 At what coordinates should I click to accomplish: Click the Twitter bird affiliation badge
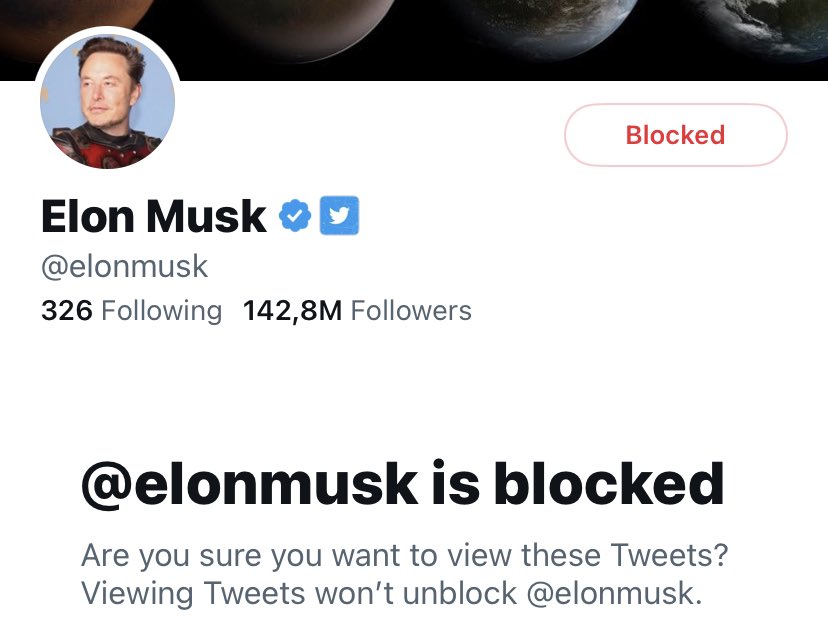click(x=339, y=216)
